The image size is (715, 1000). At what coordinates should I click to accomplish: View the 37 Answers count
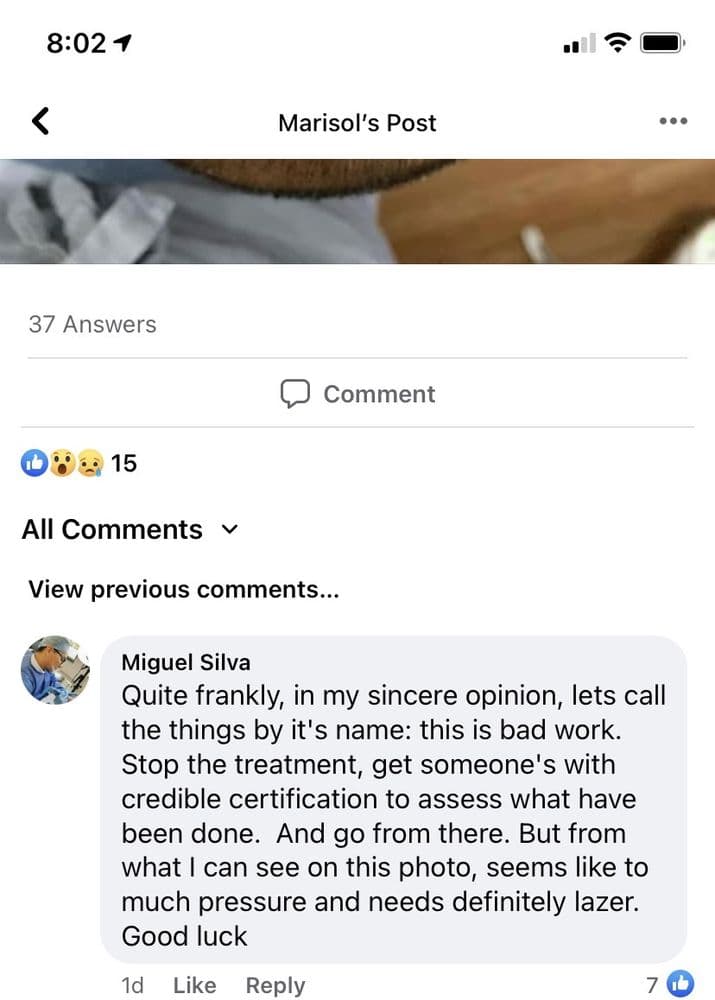pyautogui.click(x=92, y=324)
